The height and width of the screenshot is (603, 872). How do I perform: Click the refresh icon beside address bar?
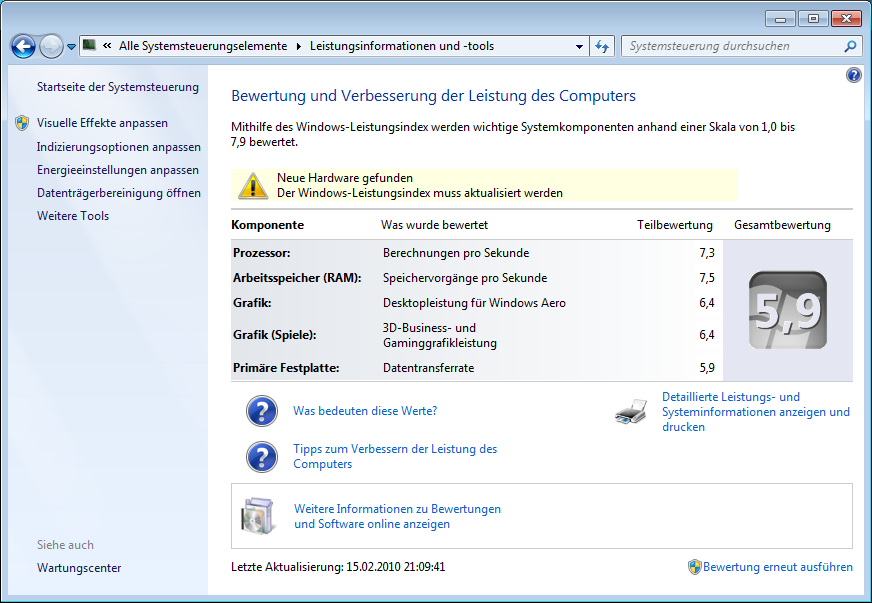602,46
